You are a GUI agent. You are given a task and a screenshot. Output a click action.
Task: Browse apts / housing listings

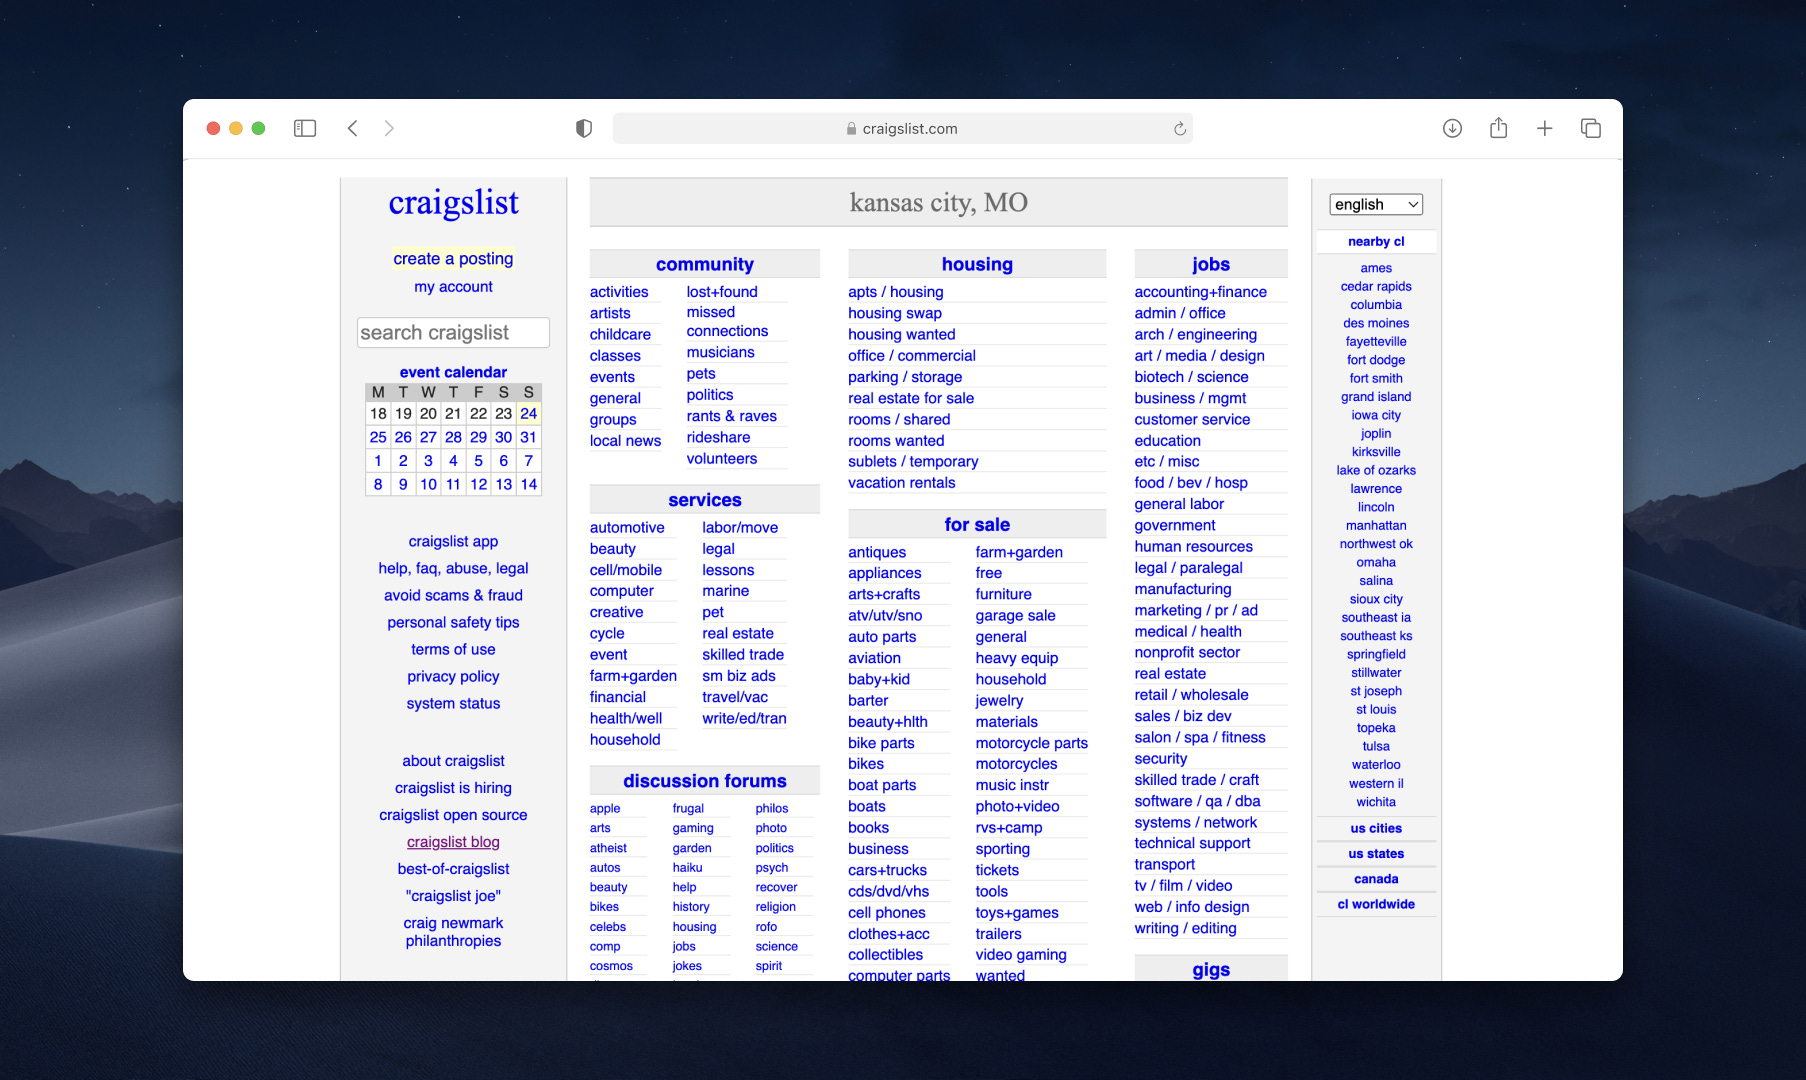click(x=895, y=291)
